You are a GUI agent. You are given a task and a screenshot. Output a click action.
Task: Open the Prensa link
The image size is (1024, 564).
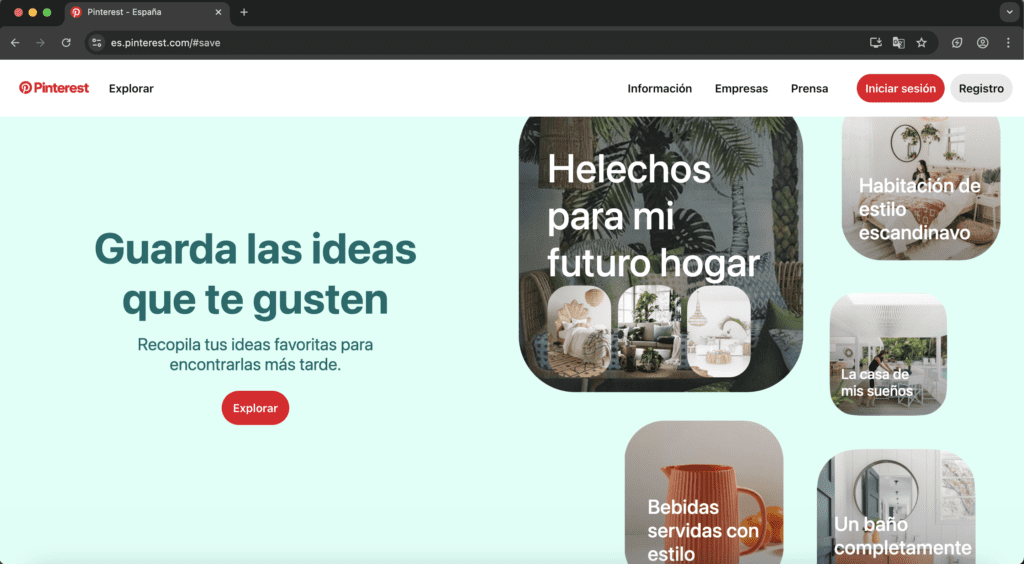click(809, 88)
